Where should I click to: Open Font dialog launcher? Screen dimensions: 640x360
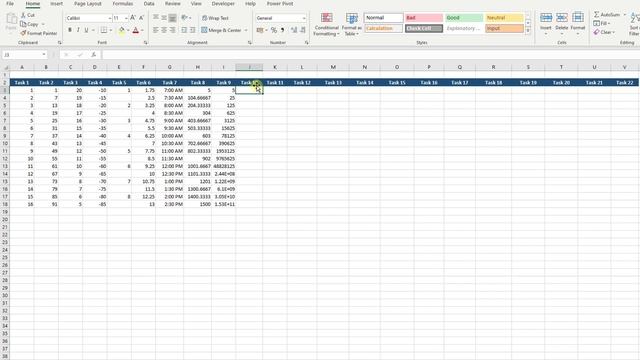pos(145,42)
